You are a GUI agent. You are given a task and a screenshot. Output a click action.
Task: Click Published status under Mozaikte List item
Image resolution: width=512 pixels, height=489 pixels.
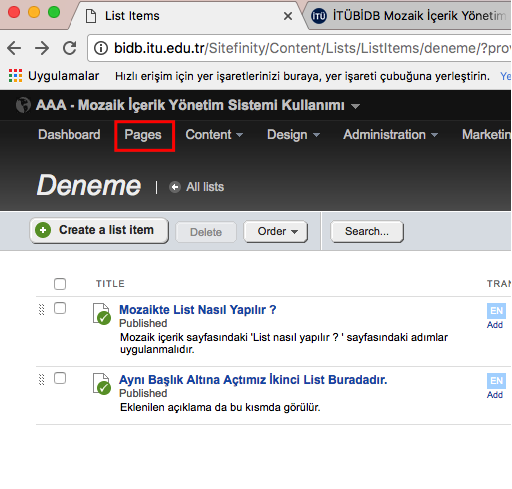[x=143, y=323]
